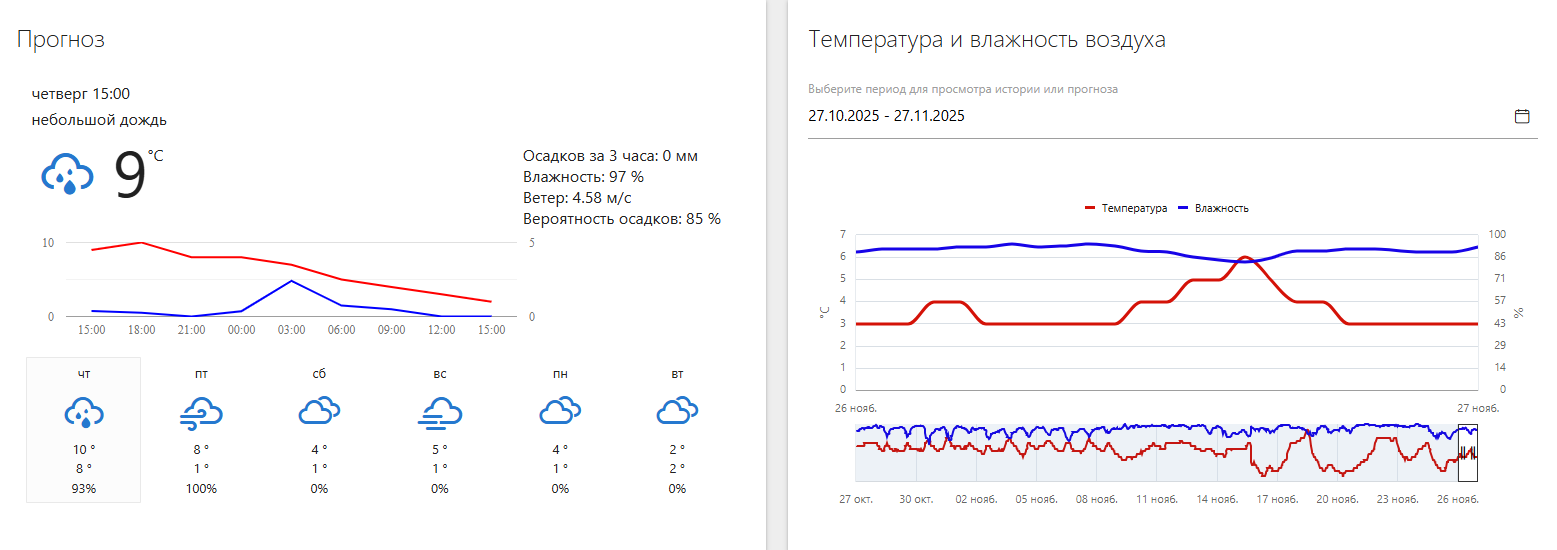Select Thursday's rain forecast icon
Viewport: 1557px width, 550px height.
84,412
